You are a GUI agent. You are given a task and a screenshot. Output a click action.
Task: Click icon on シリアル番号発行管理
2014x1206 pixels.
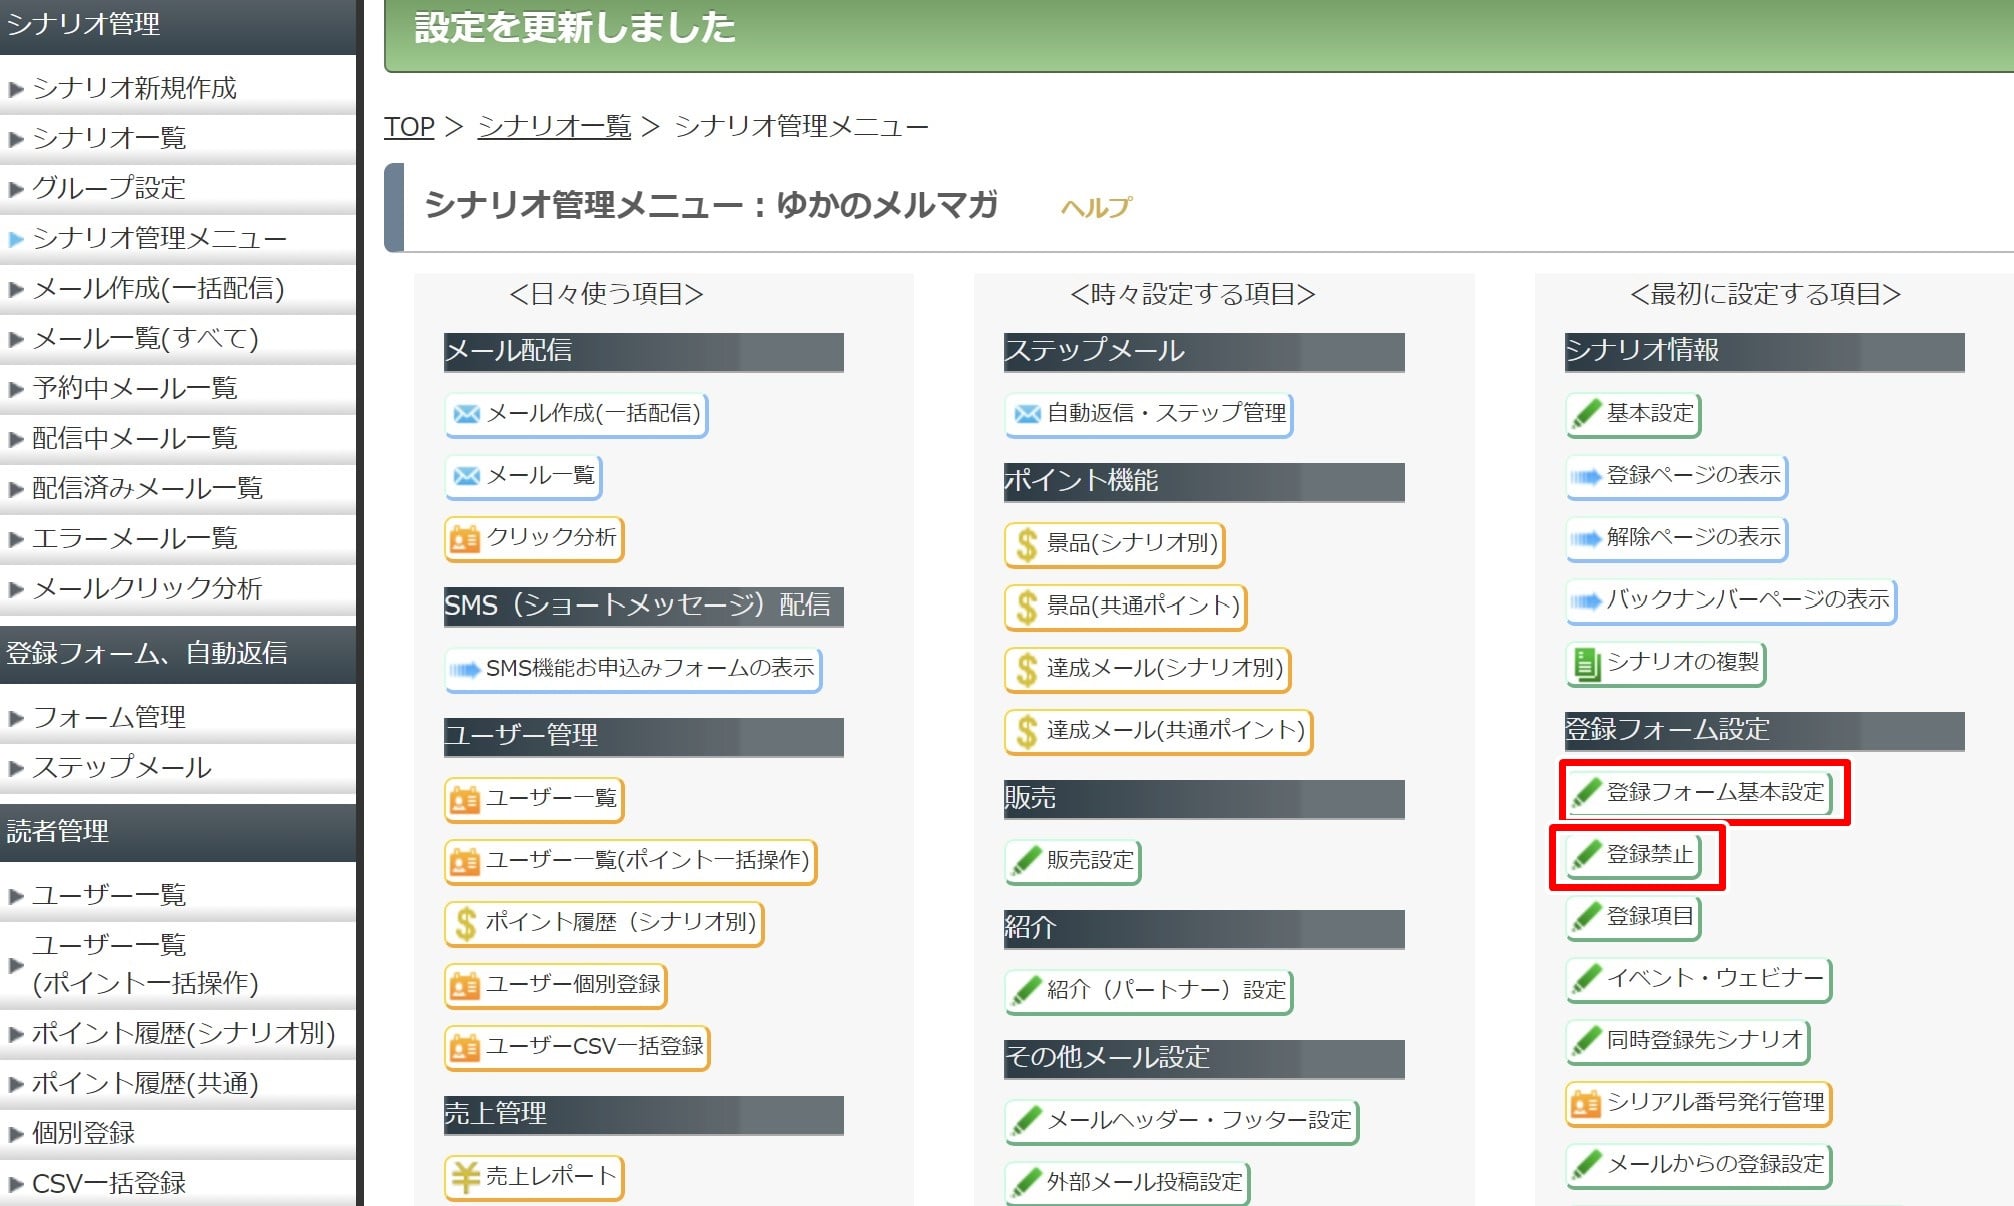point(1586,1104)
